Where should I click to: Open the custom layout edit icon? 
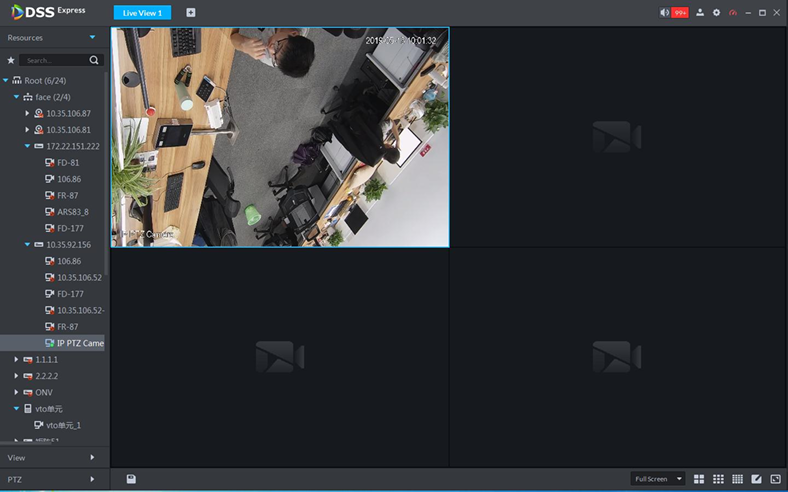tap(757, 479)
